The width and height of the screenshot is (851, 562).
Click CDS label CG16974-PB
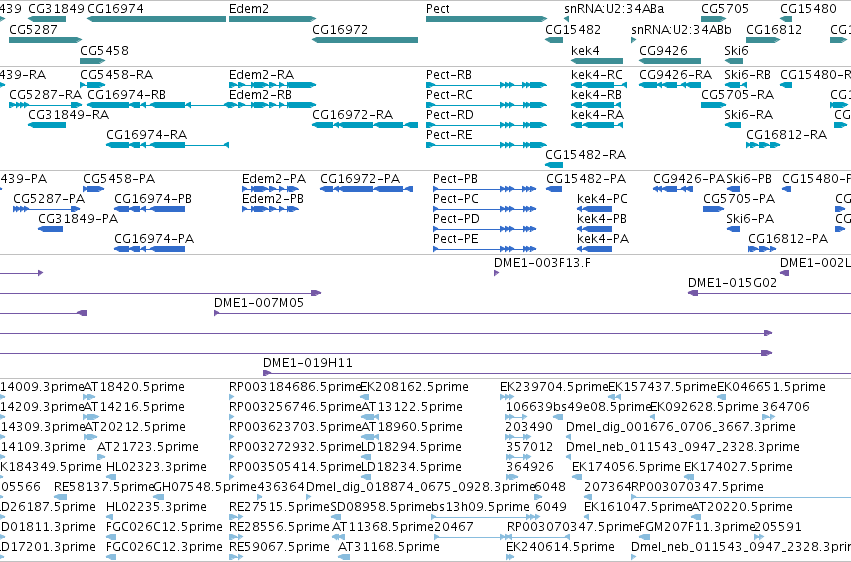click(153, 199)
